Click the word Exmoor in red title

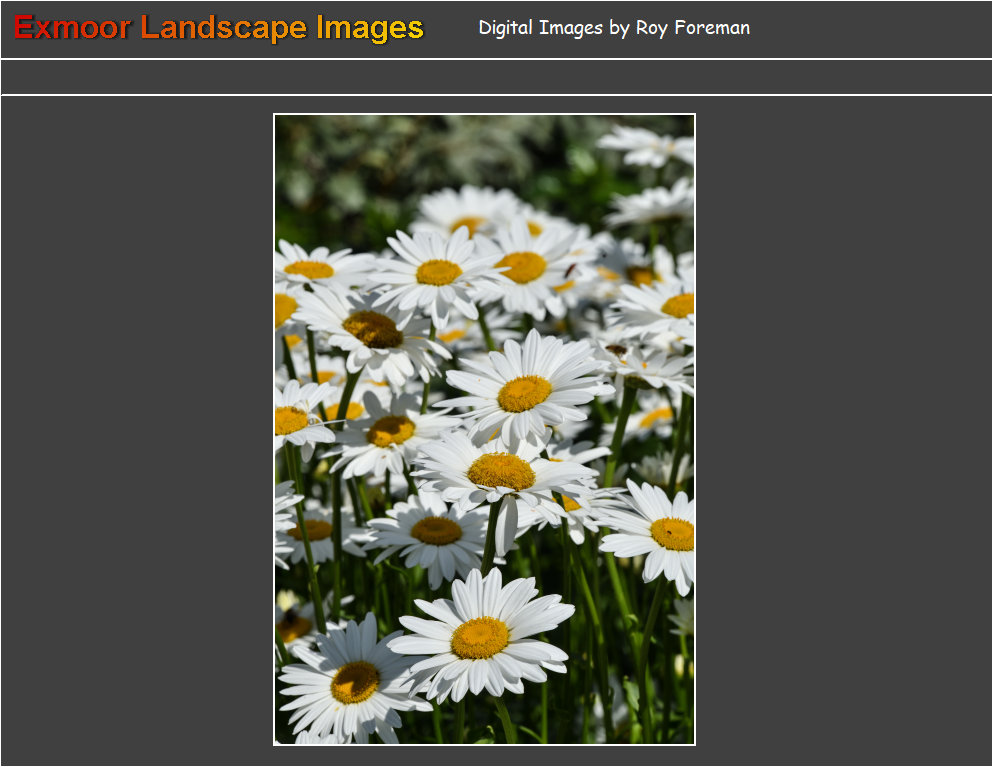pyautogui.click(x=72, y=28)
